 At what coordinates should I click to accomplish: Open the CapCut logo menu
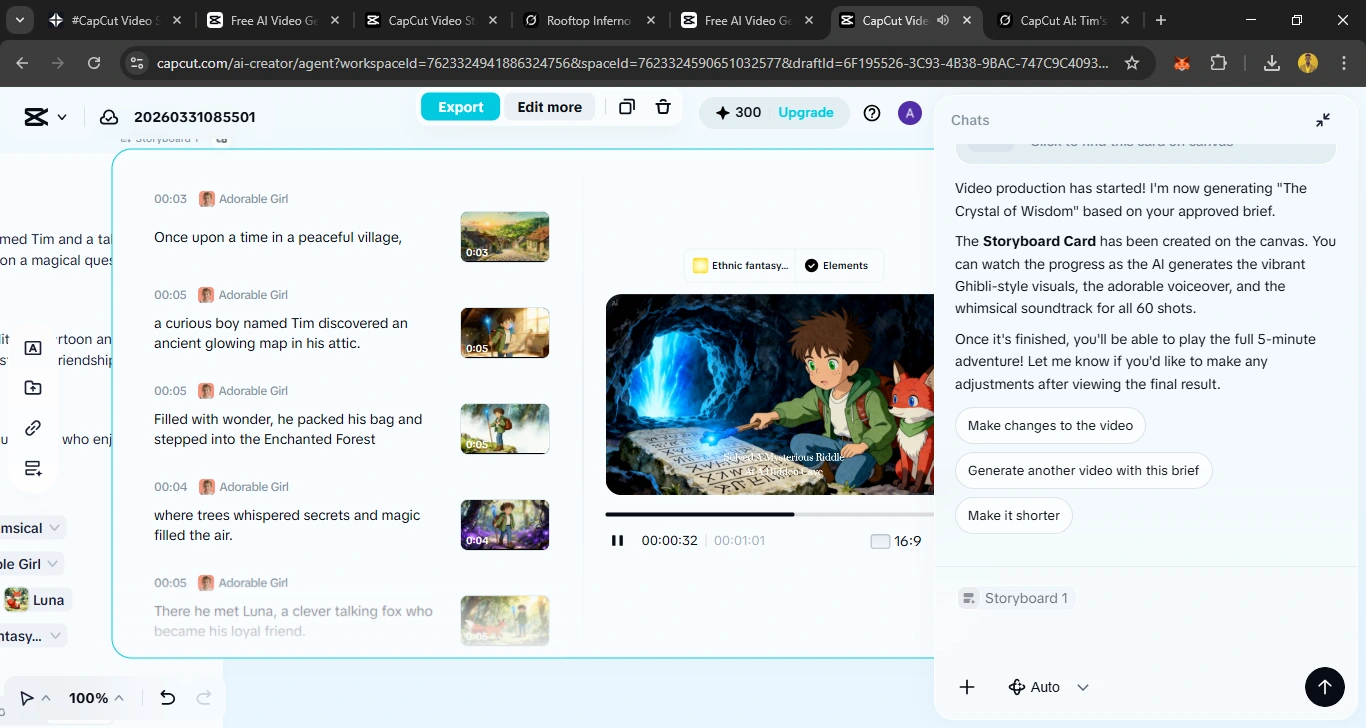(45, 117)
